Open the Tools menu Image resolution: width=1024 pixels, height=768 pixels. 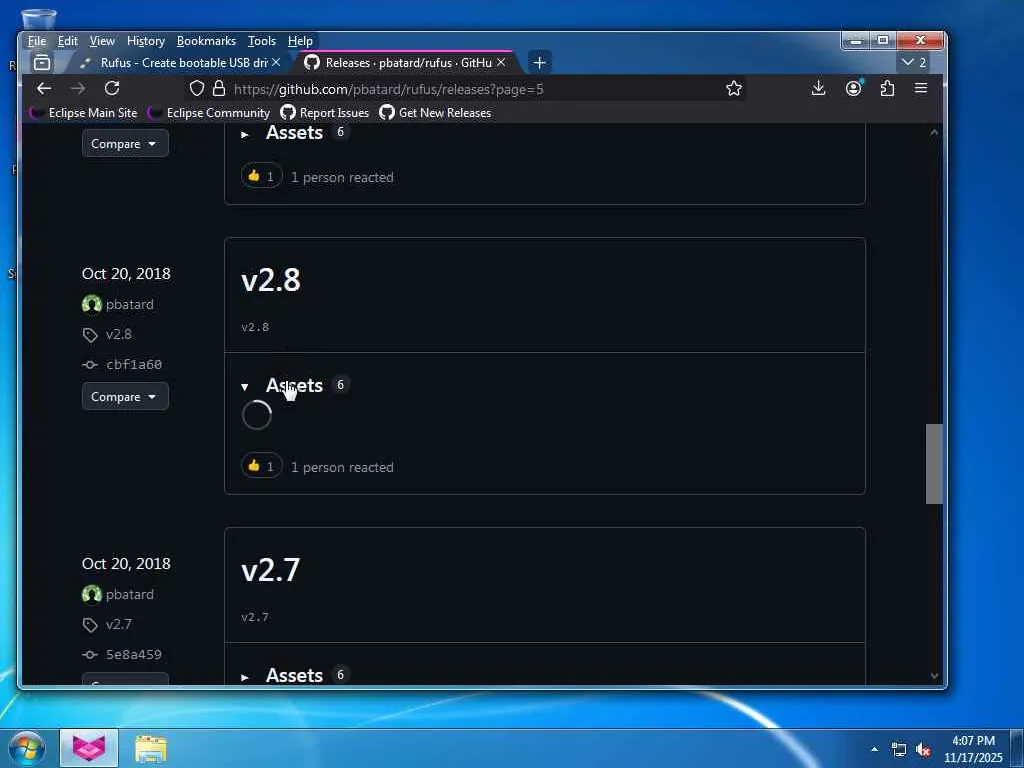tap(262, 41)
